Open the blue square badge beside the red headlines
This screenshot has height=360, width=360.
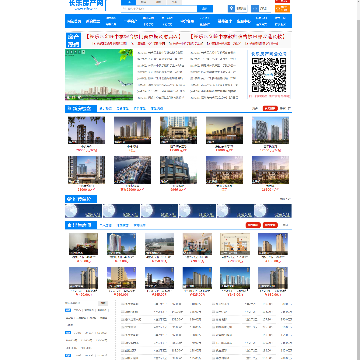73,40
